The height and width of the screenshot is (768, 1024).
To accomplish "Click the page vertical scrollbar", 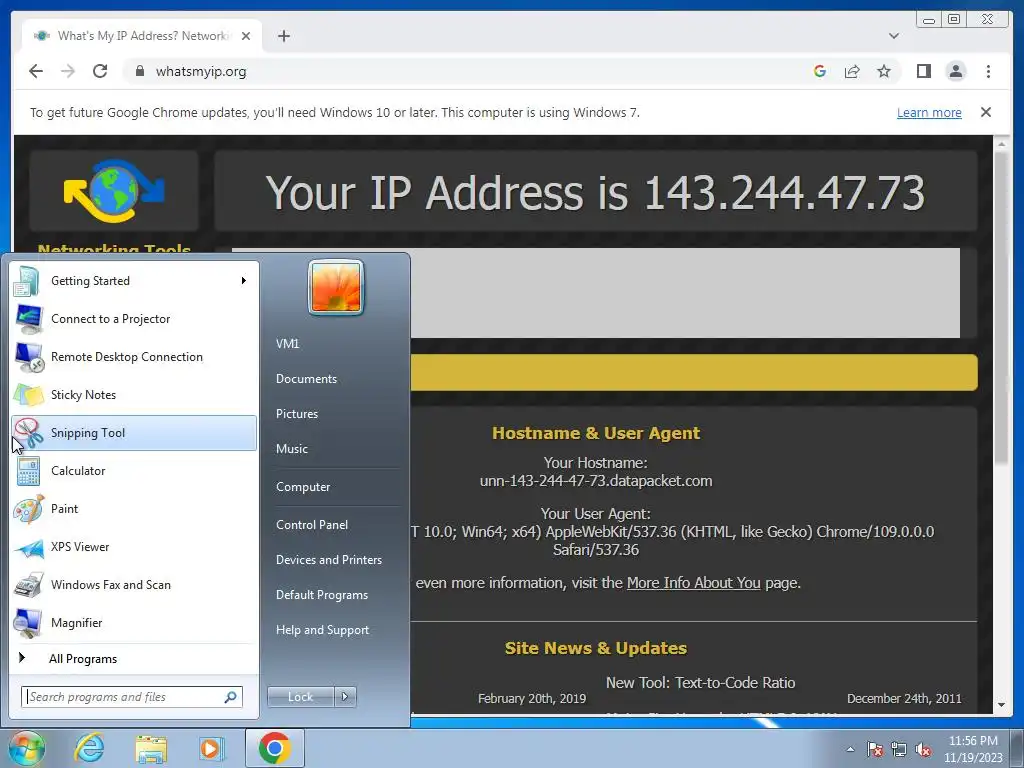I will (x=1001, y=307).
